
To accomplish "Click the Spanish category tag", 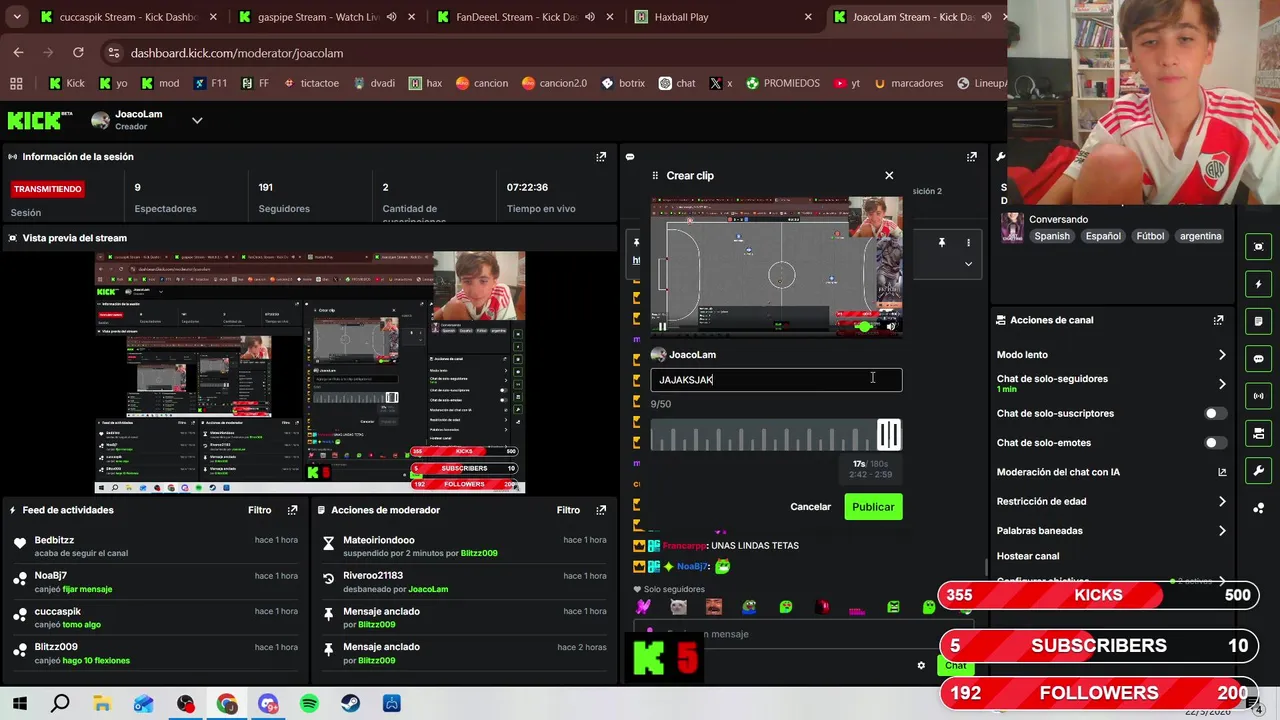I will [x=1052, y=236].
